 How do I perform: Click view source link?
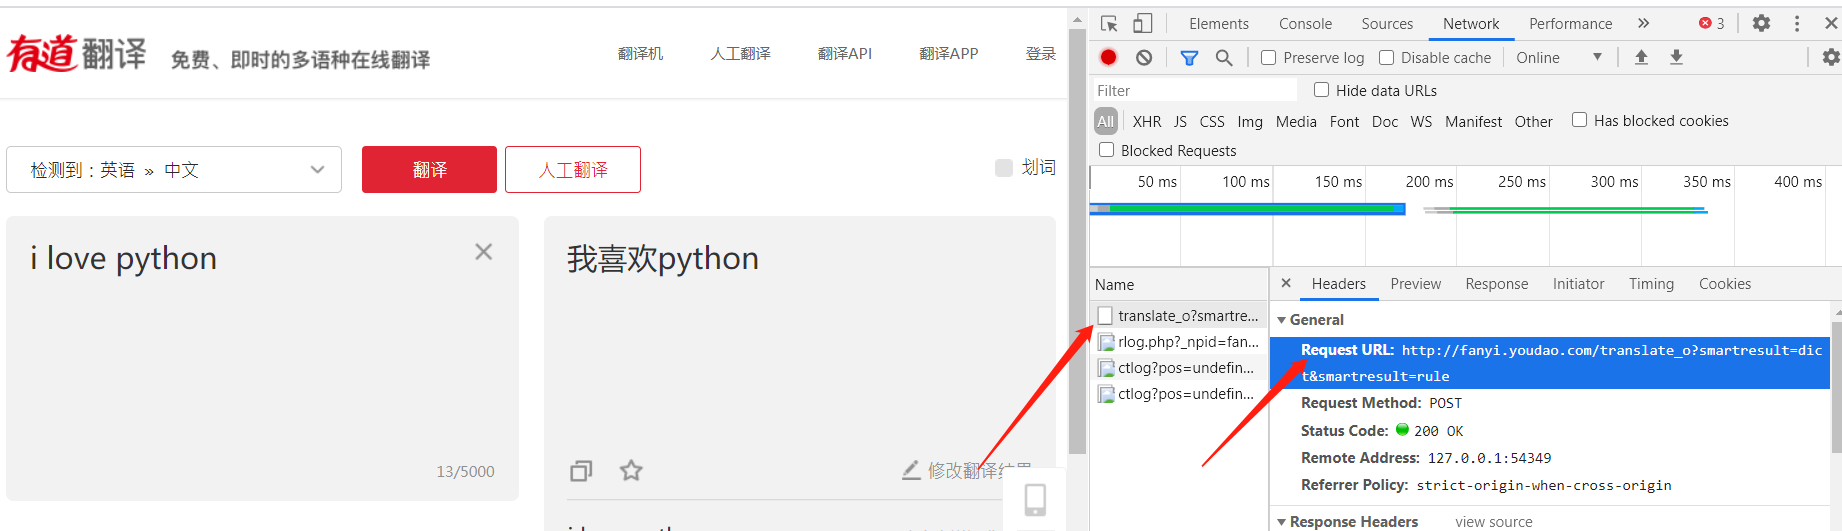(x=1493, y=522)
